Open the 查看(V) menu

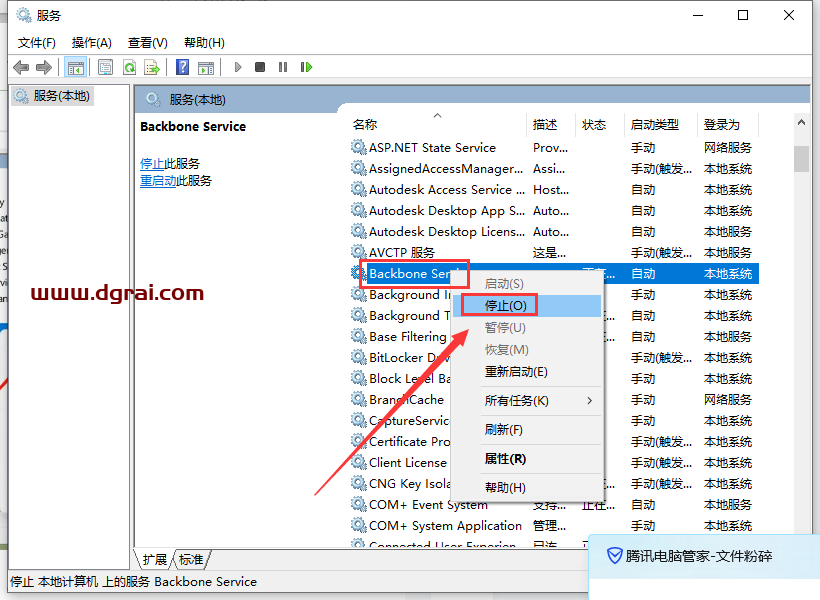click(x=148, y=42)
